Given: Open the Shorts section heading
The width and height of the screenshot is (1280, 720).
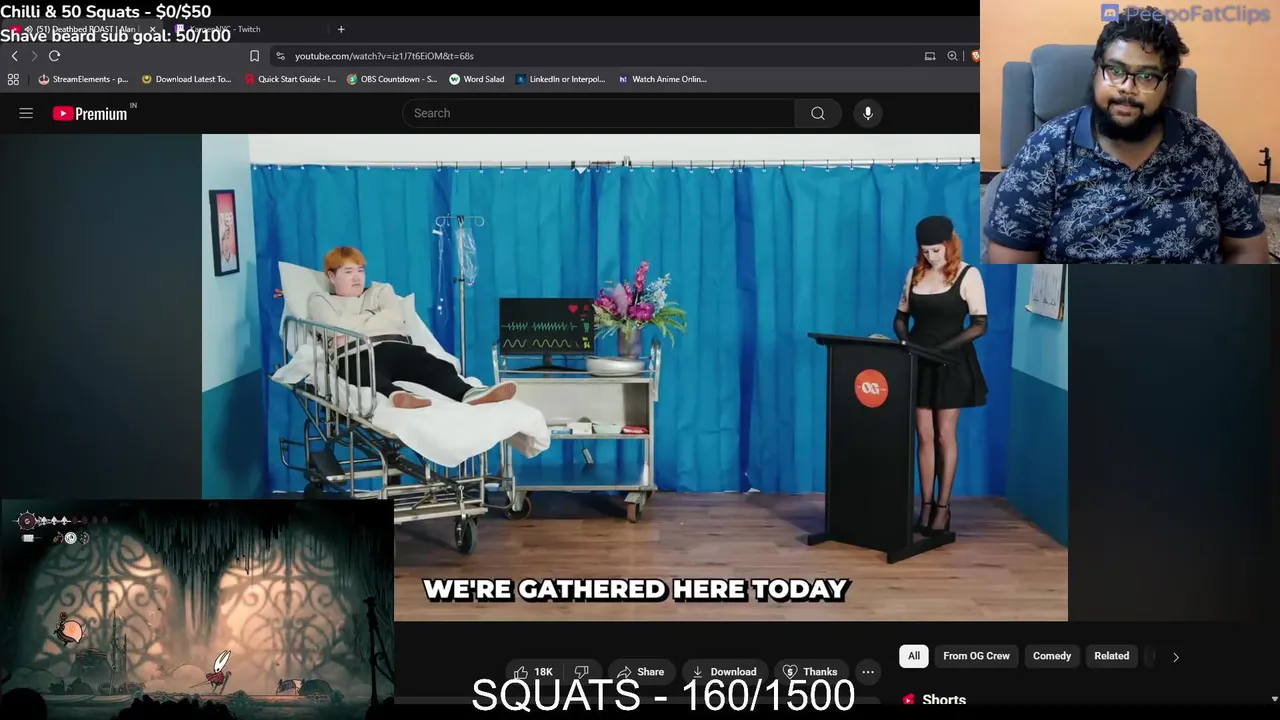Looking at the screenshot, I should point(944,700).
